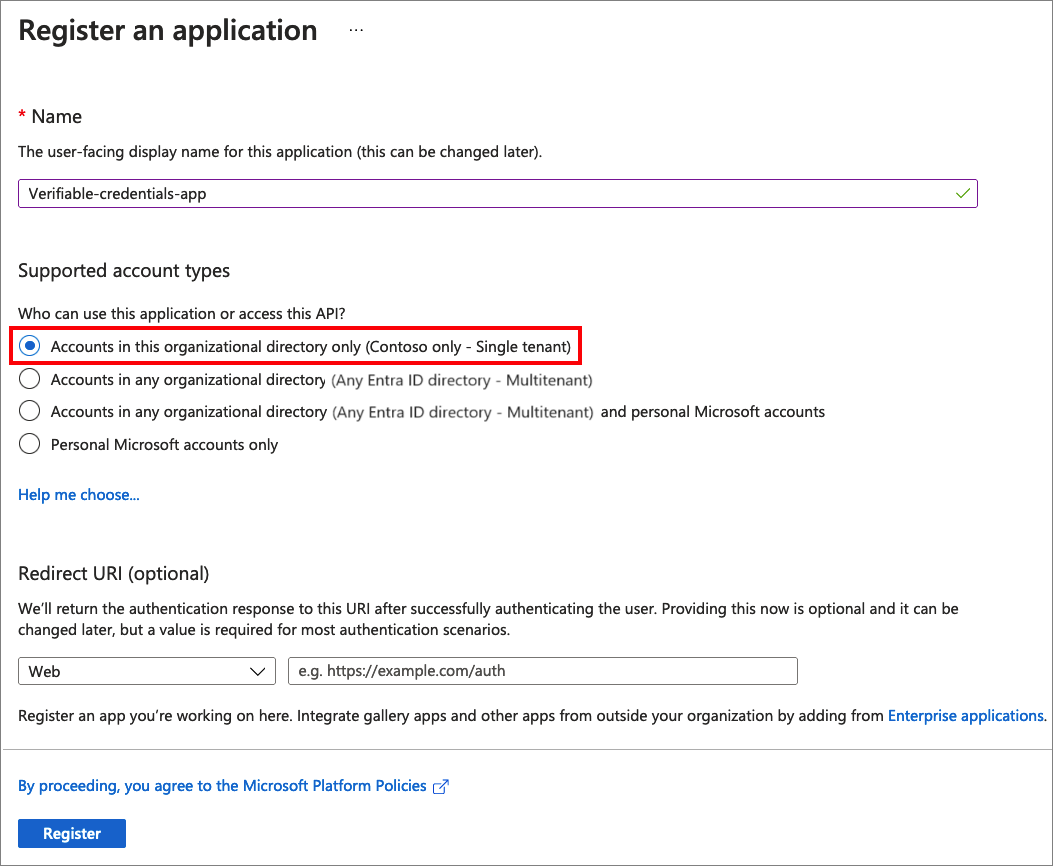
Task: Click the green checkmark in Name field
Action: pos(963,193)
